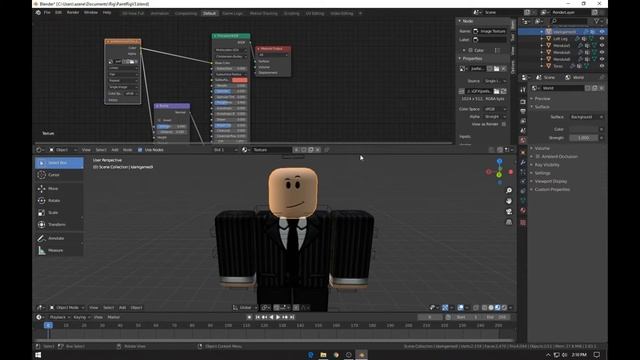
Task: Open the Tool properties tab icon
Action: tap(523, 90)
